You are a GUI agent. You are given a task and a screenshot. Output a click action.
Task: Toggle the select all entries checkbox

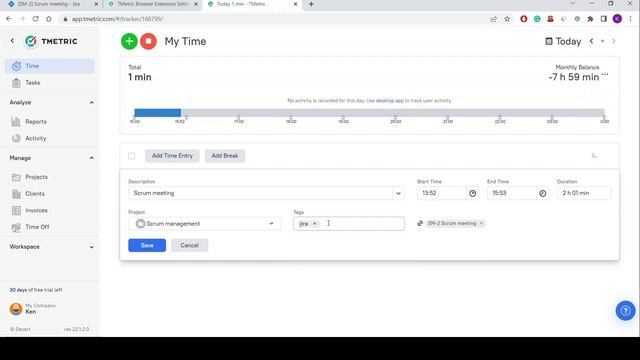[131, 156]
